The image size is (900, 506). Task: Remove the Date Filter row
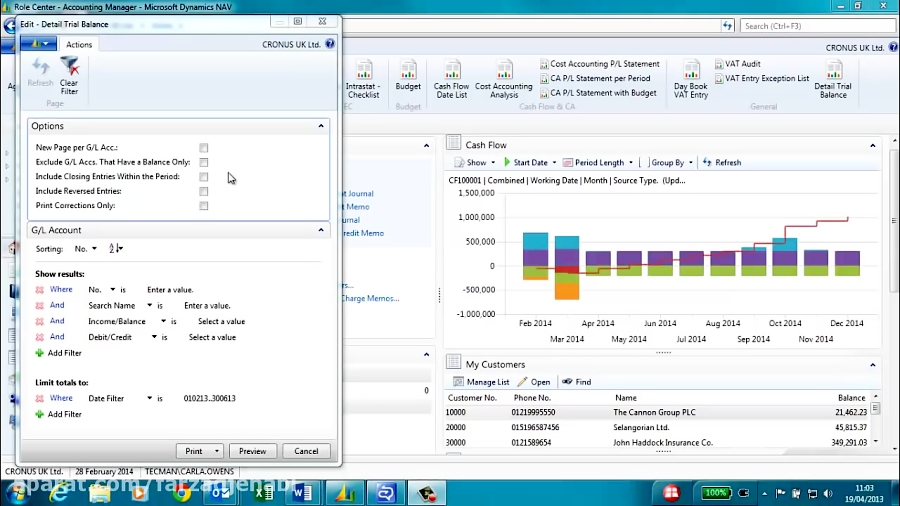click(40, 398)
